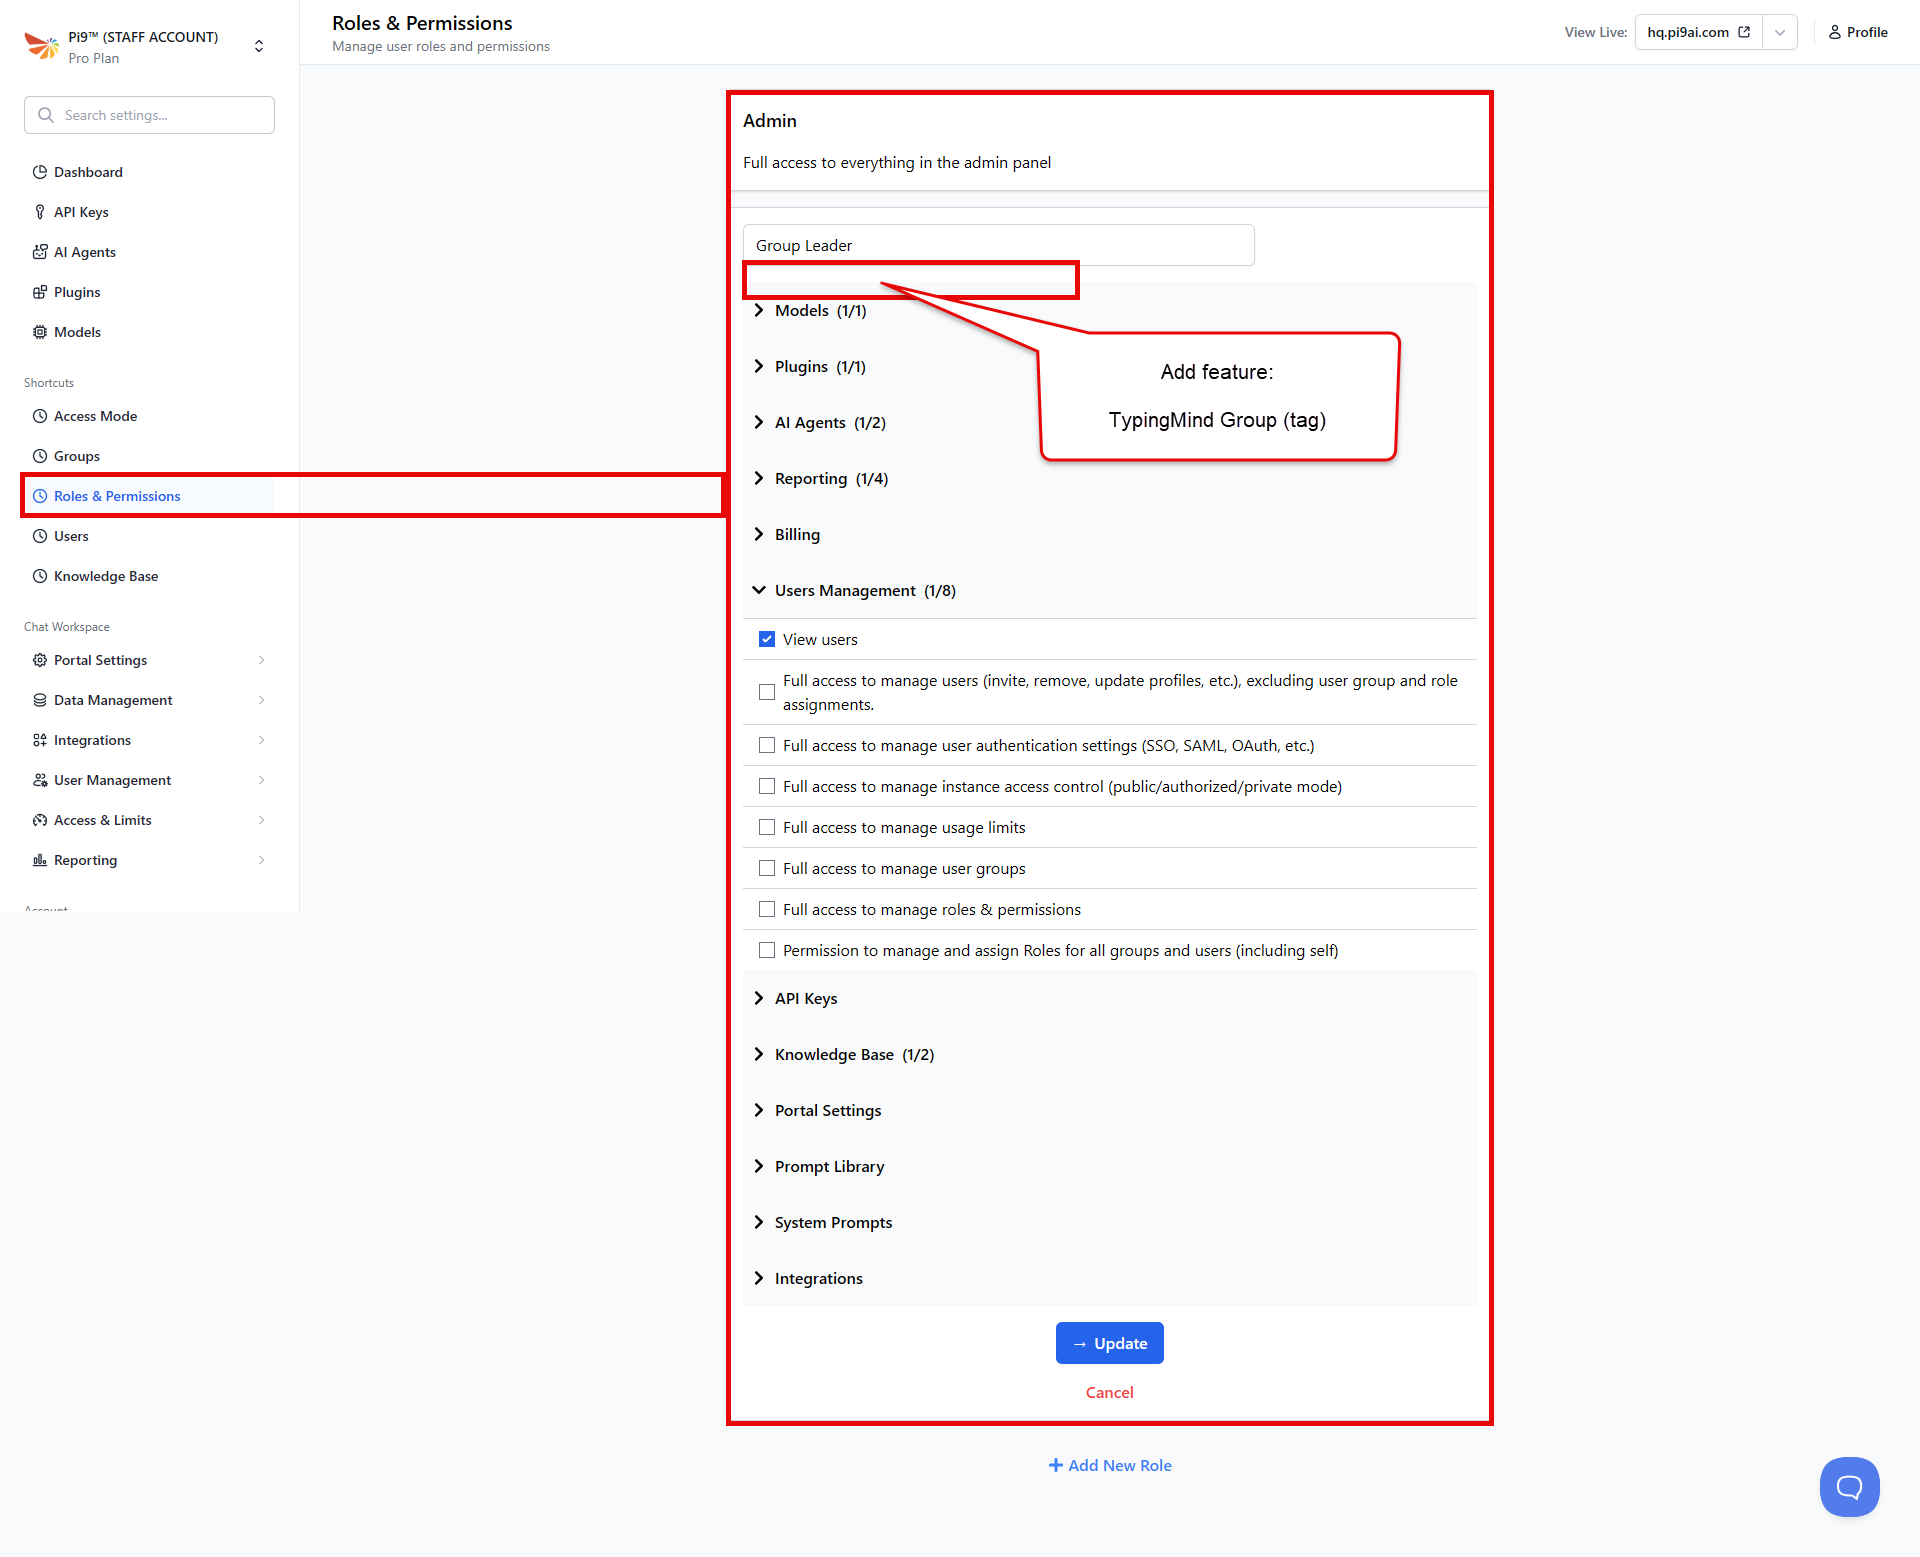Open Access & Limits sidebar menu

coord(149,820)
